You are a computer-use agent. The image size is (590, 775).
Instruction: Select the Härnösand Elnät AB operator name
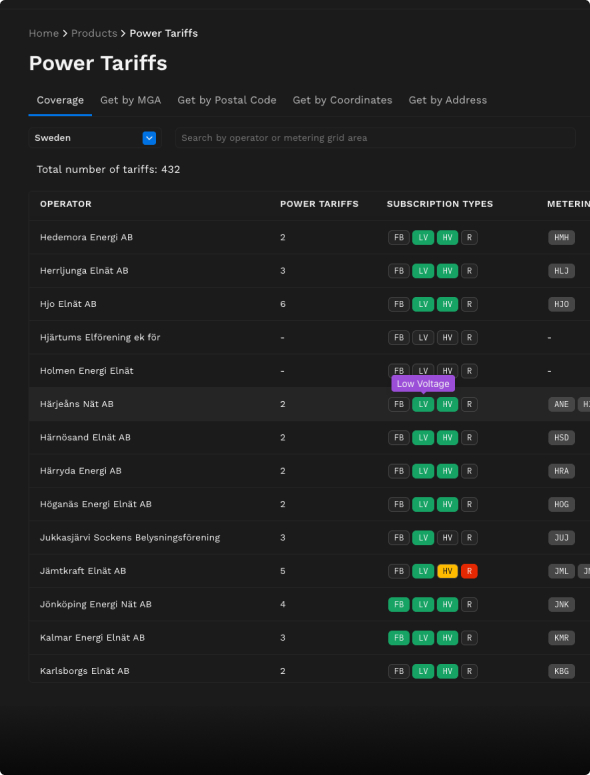(85, 438)
